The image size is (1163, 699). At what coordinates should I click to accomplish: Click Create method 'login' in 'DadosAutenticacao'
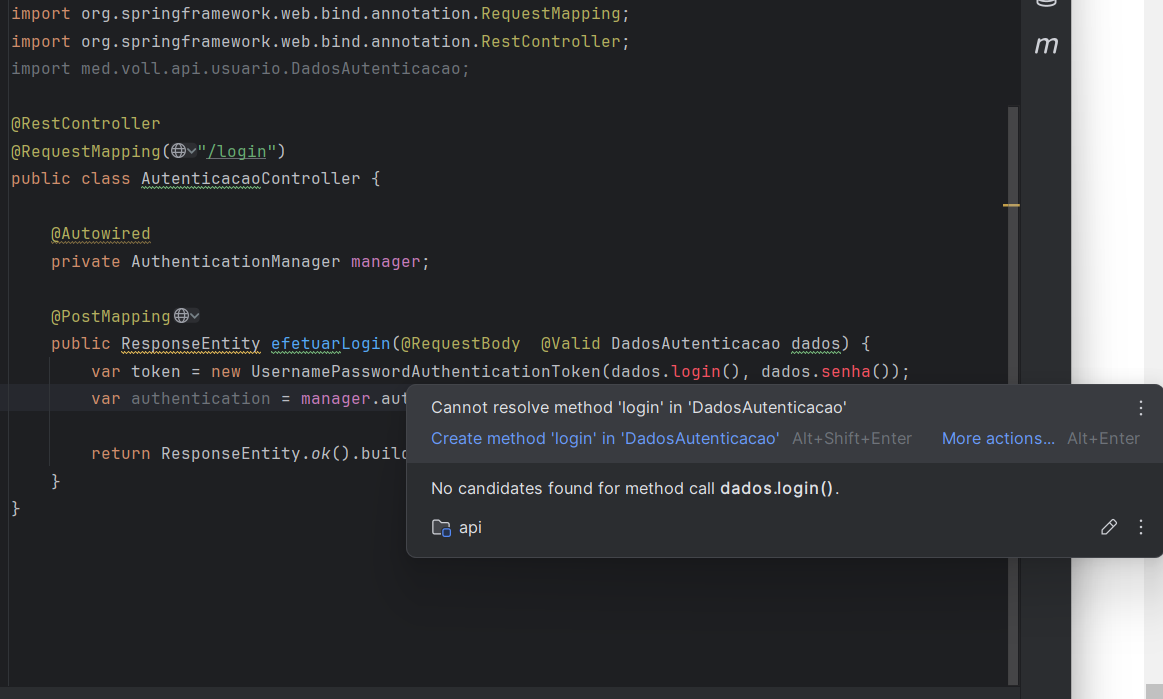click(605, 438)
